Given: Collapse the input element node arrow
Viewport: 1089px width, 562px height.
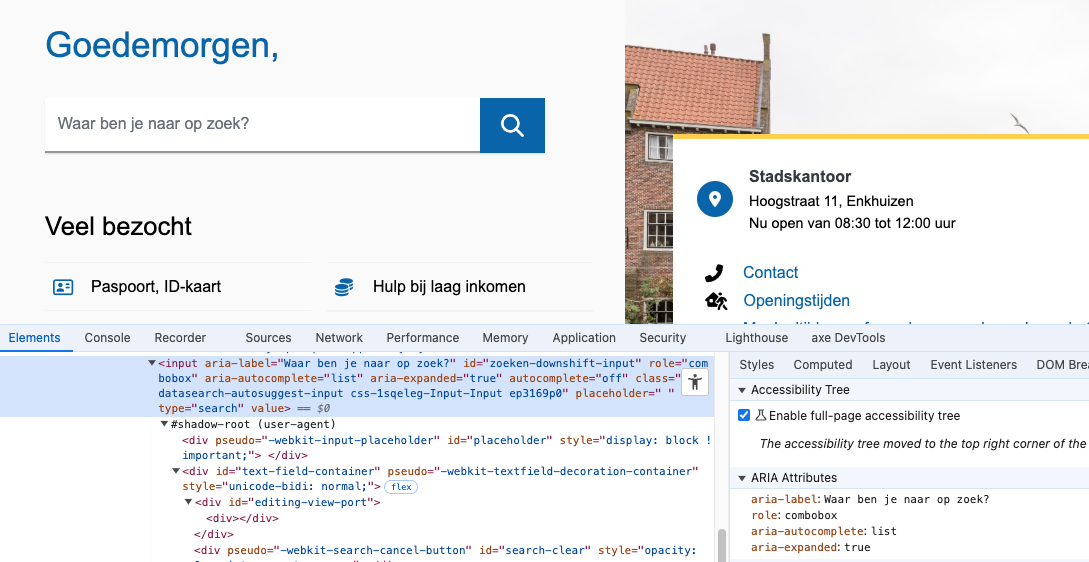Looking at the screenshot, I should tap(152, 363).
